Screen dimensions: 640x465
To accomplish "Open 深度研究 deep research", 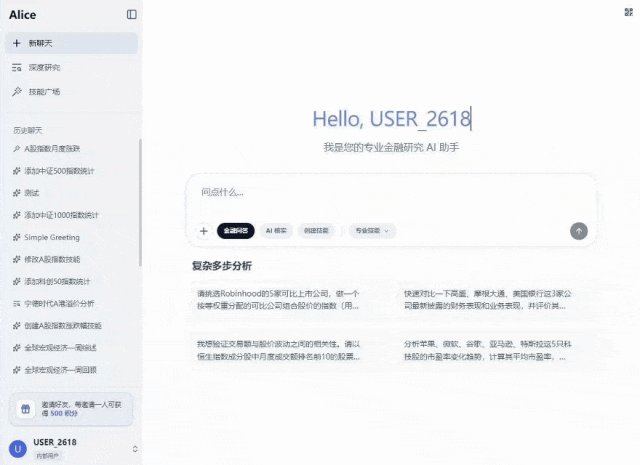I will (x=71, y=67).
